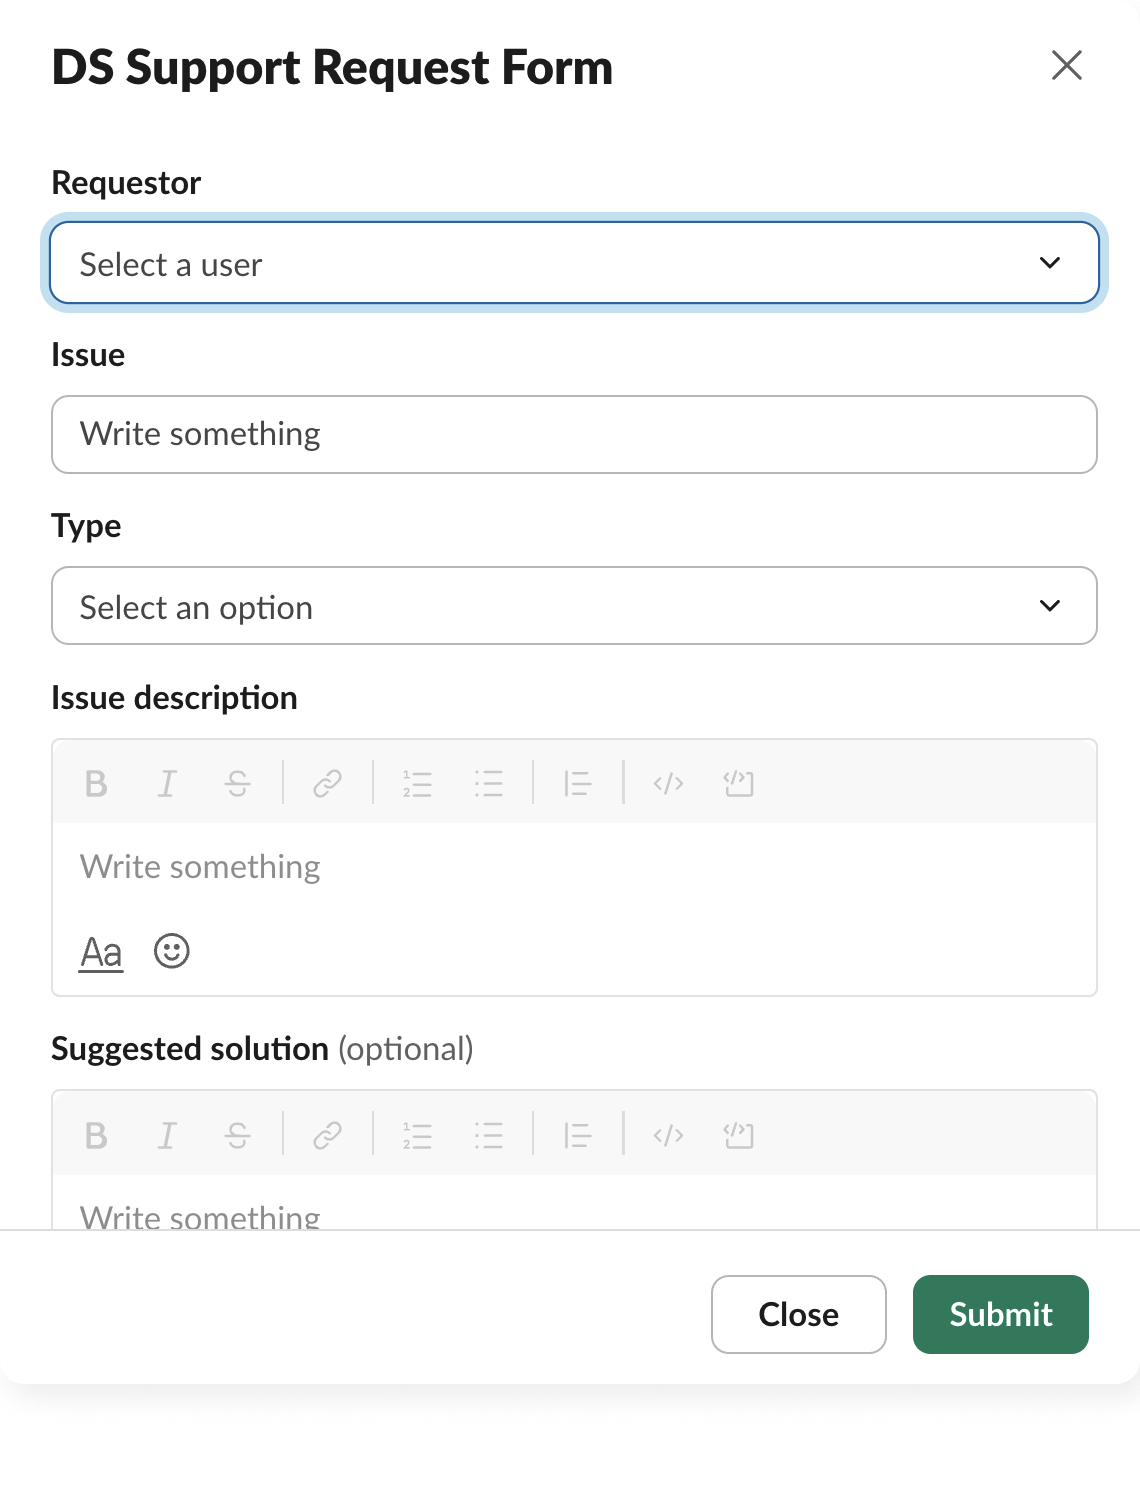Insert link in Suggested solution toolbar

tap(327, 1136)
